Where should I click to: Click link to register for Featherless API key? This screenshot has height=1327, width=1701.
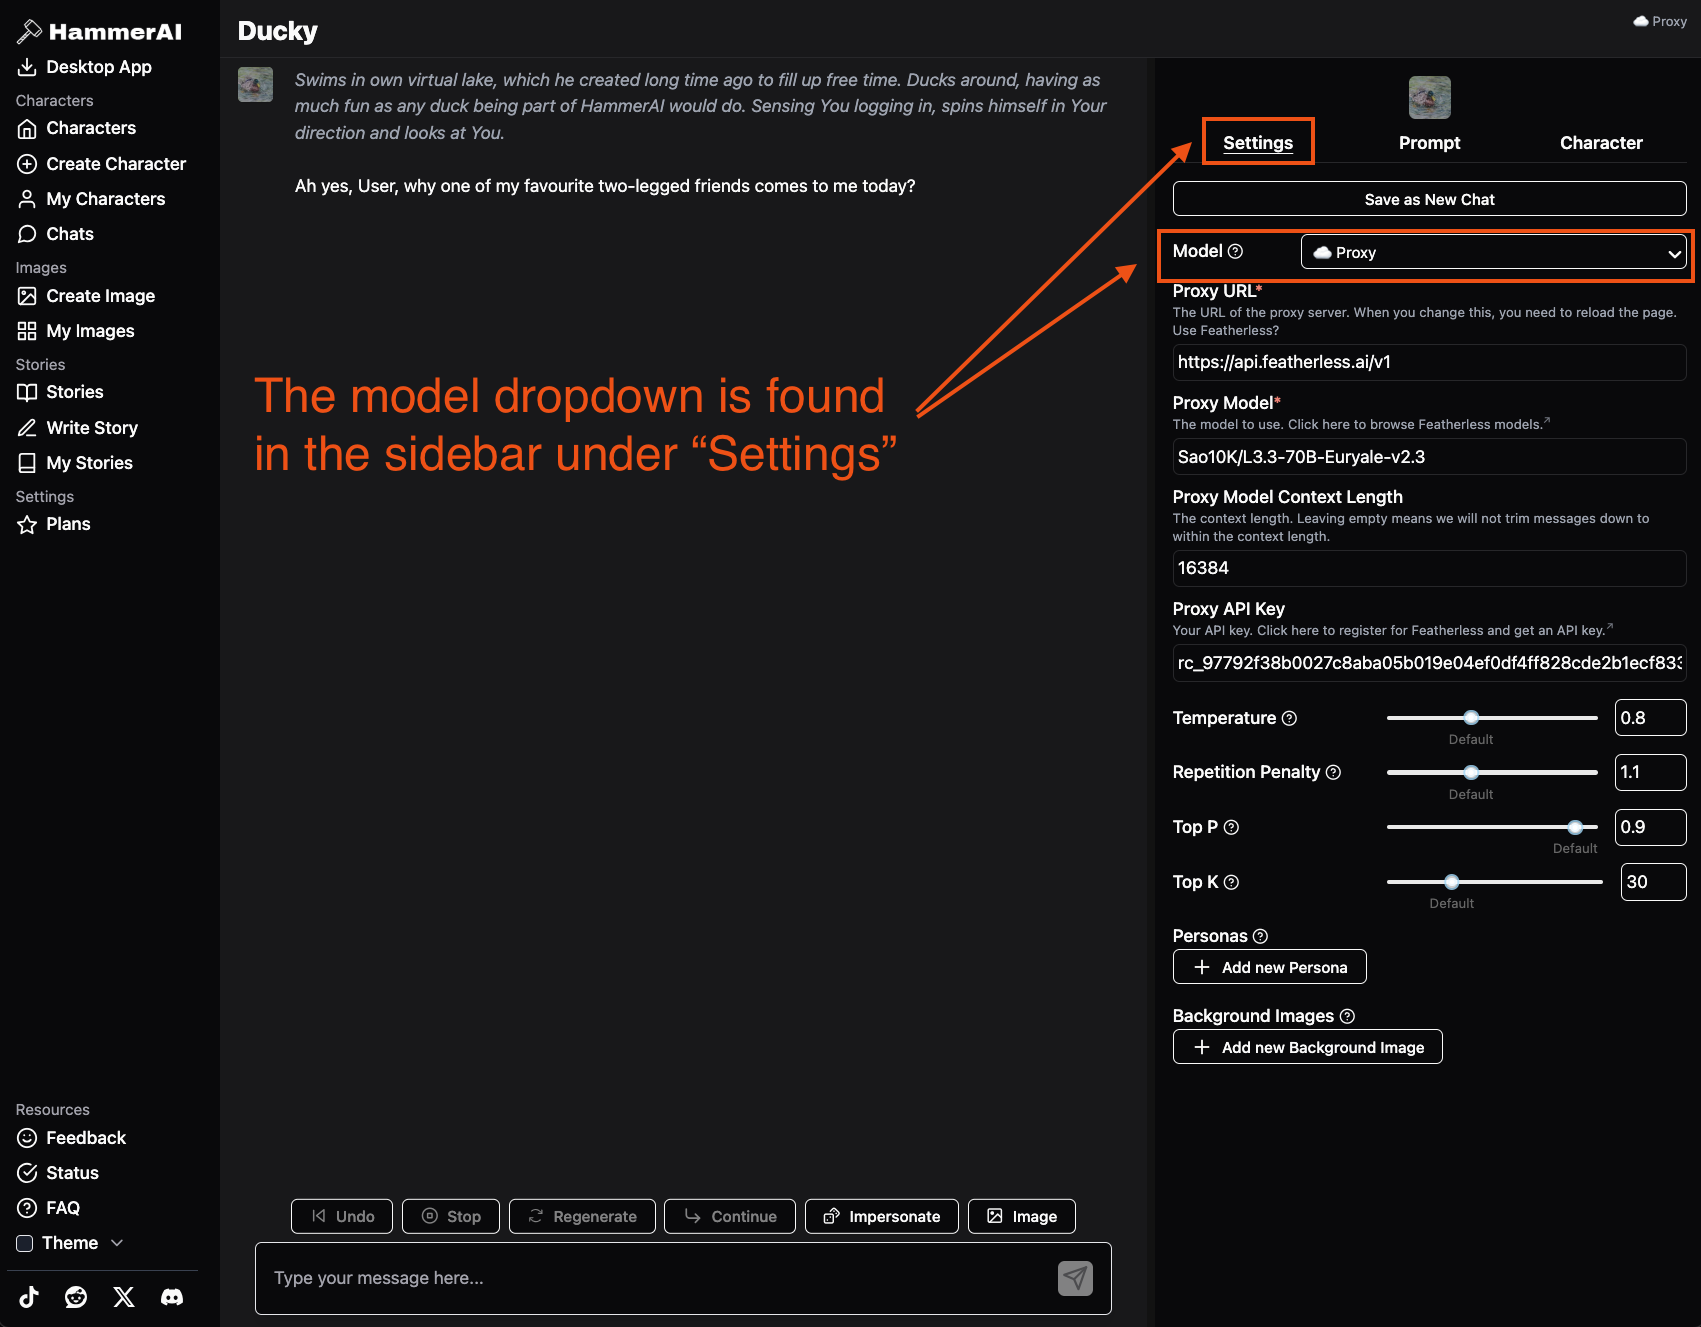(1435, 630)
